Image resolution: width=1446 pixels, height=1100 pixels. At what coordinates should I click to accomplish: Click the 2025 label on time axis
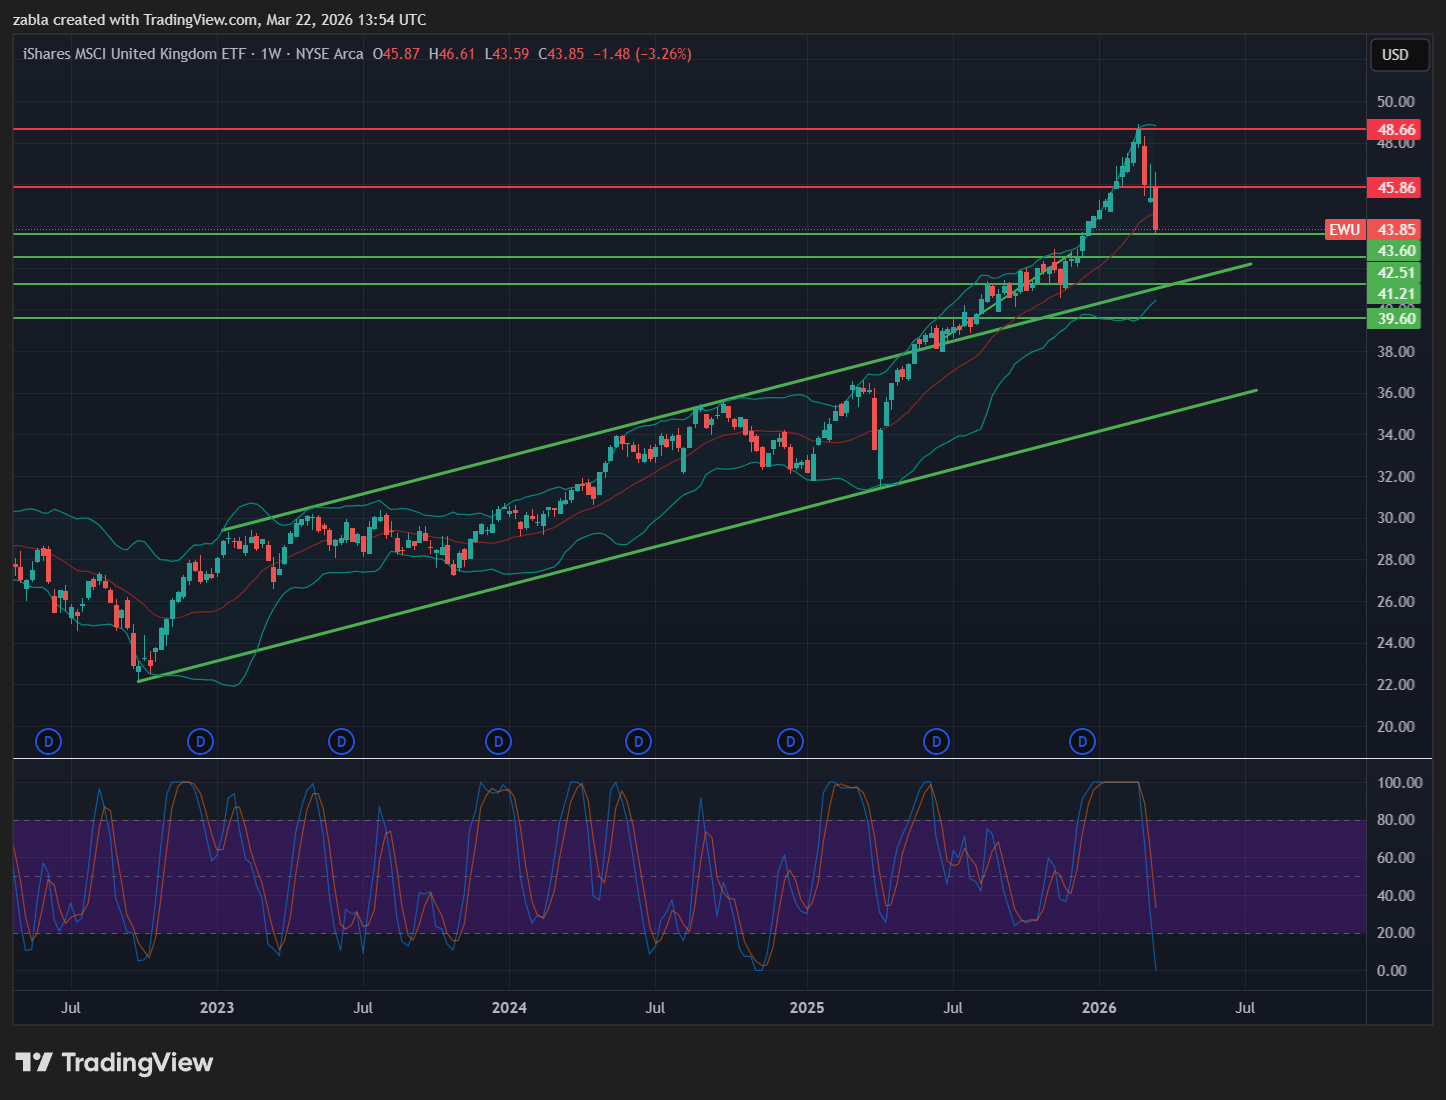click(807, 1007)
